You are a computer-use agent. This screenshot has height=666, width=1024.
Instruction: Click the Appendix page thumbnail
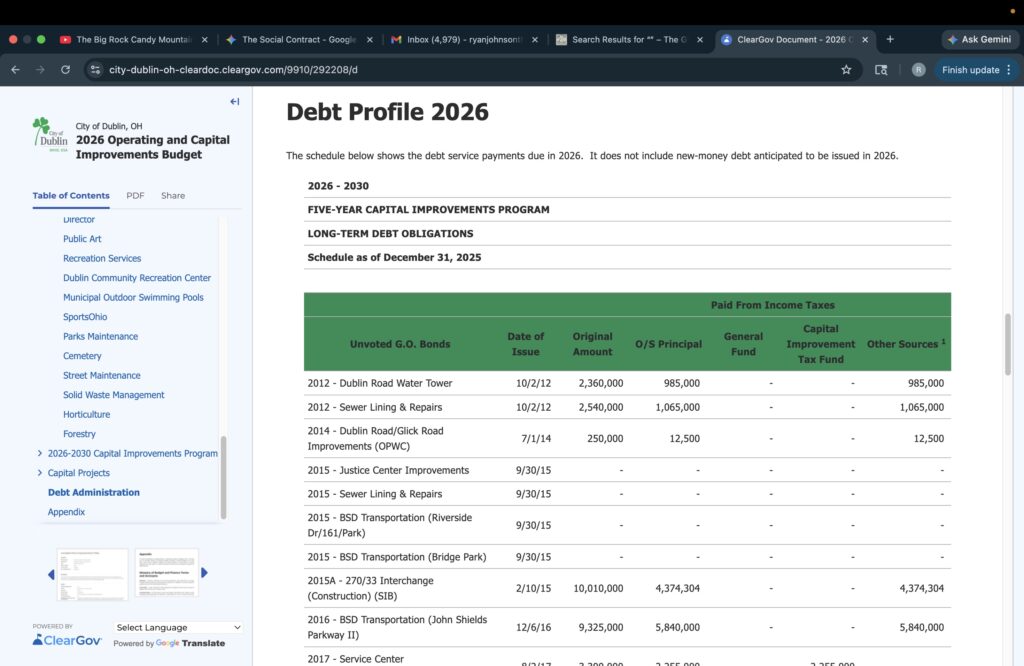166,573
